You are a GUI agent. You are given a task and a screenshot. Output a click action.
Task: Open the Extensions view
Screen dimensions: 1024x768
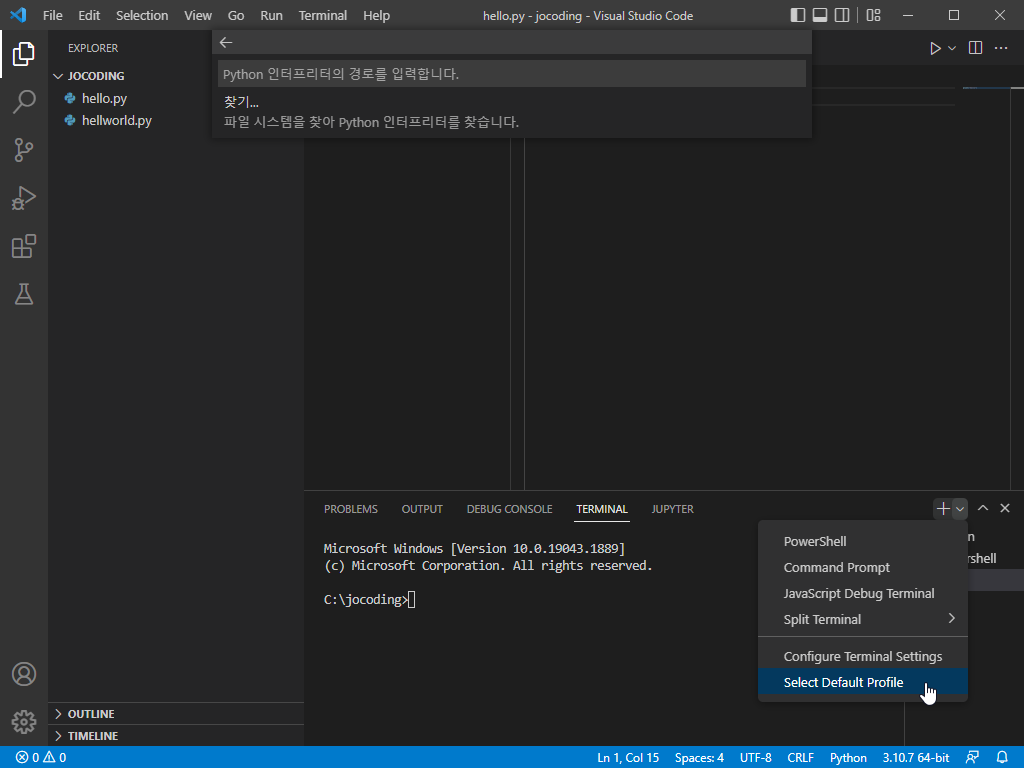click(24, 246)
